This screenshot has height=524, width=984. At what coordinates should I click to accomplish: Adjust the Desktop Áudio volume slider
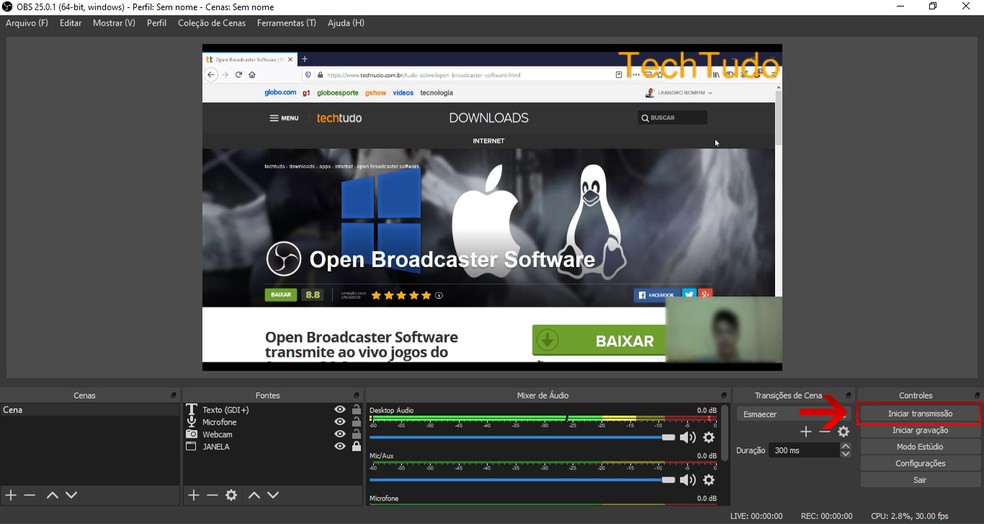522,437
